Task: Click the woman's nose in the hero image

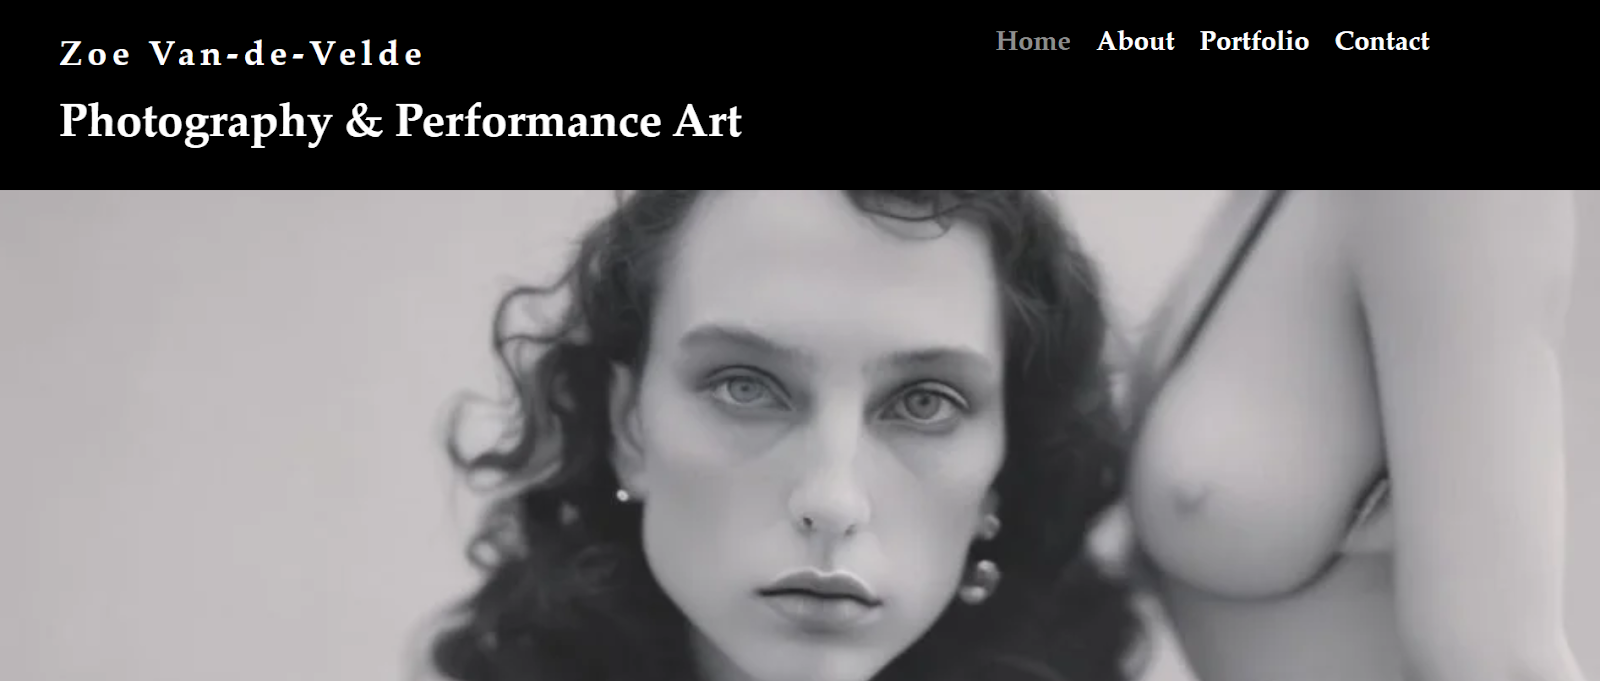Action: point(830,490)
